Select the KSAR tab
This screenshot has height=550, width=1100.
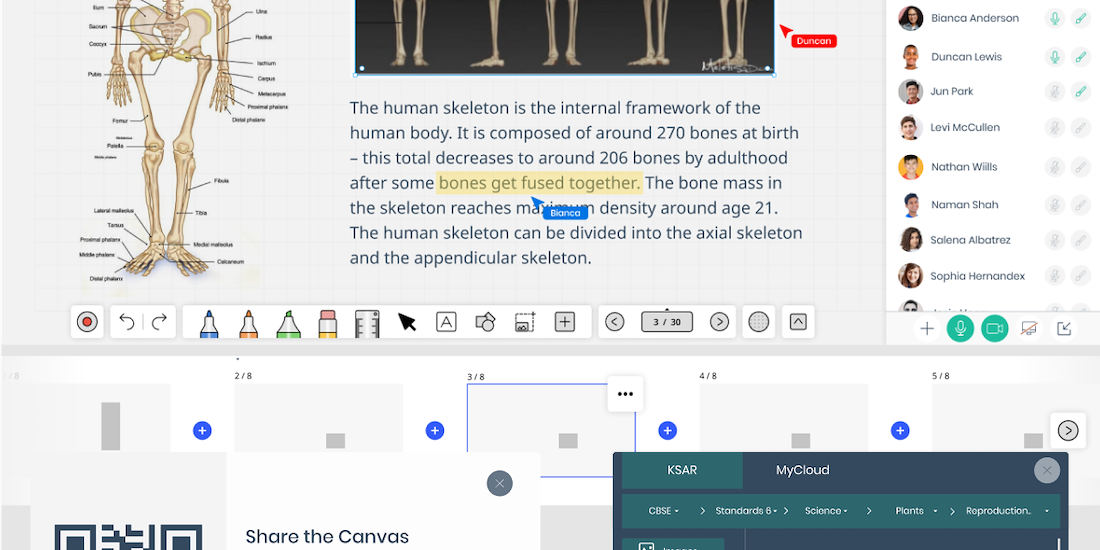tap(682, 470)
